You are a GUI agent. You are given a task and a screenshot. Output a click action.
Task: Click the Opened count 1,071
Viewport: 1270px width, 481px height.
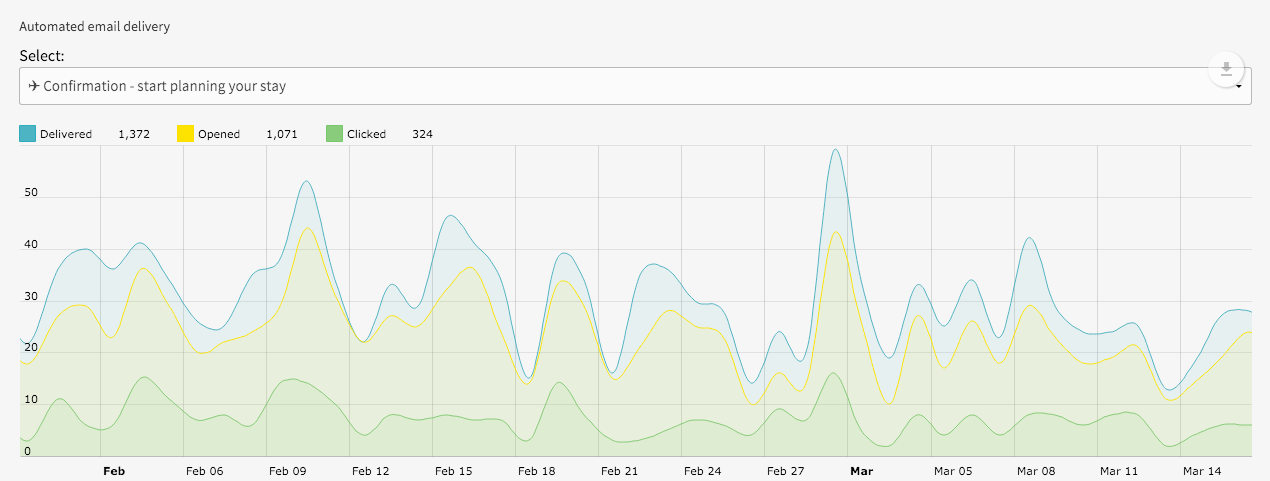pyautogui.click(x=282, y=134)
